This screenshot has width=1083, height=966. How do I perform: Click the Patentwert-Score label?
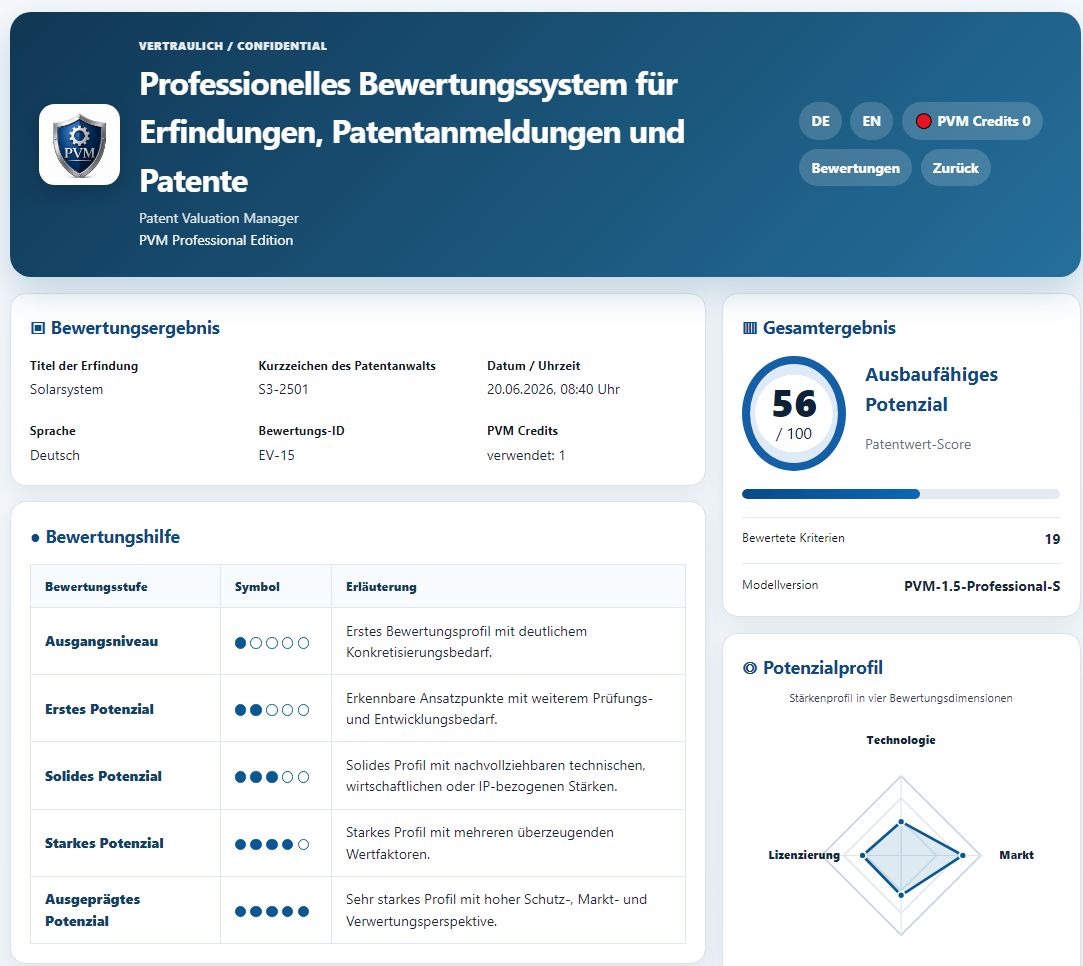coord(918,444)
